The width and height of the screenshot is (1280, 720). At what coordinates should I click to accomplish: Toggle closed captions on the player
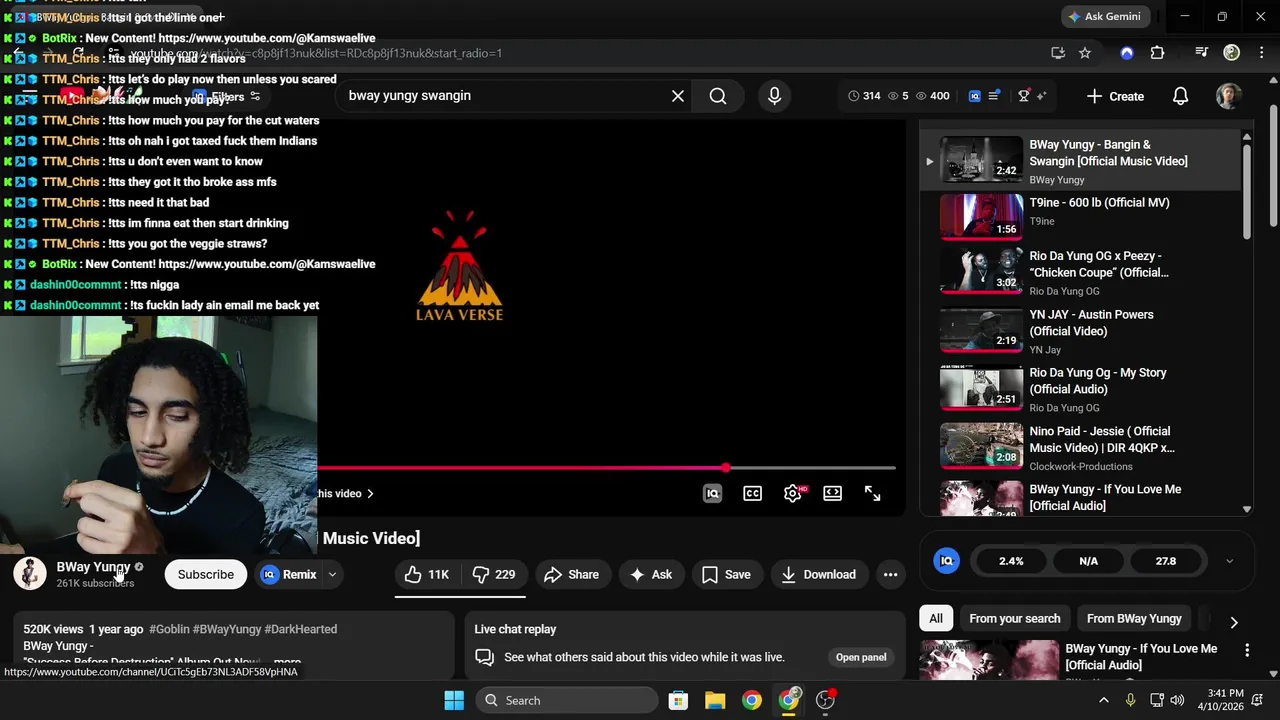pos(752,493)
